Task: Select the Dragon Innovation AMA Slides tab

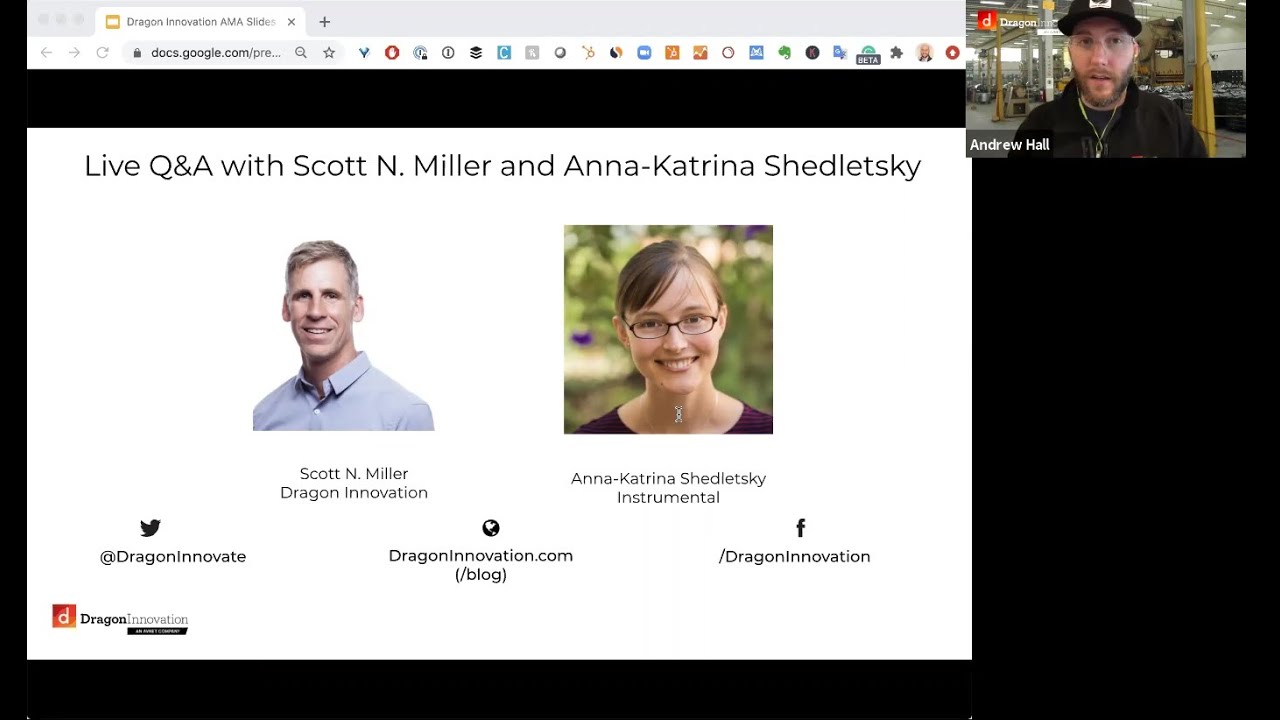Action: pyautogui.click(x=200, y=22)
